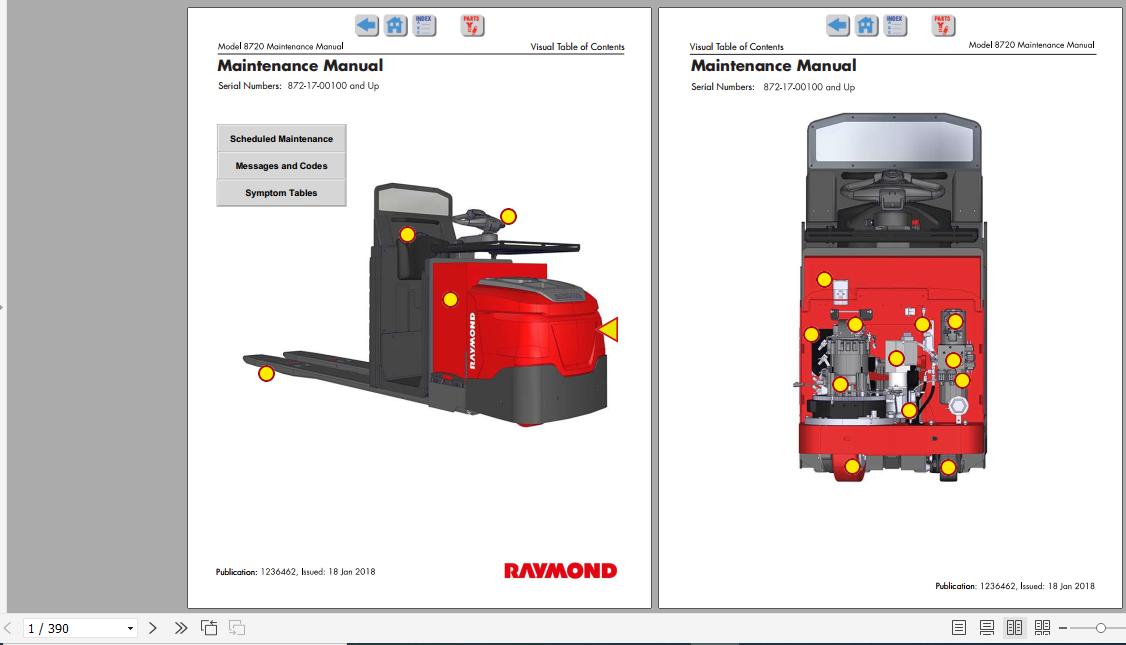
Task: Switch to single page view
Action: (959, 628)
